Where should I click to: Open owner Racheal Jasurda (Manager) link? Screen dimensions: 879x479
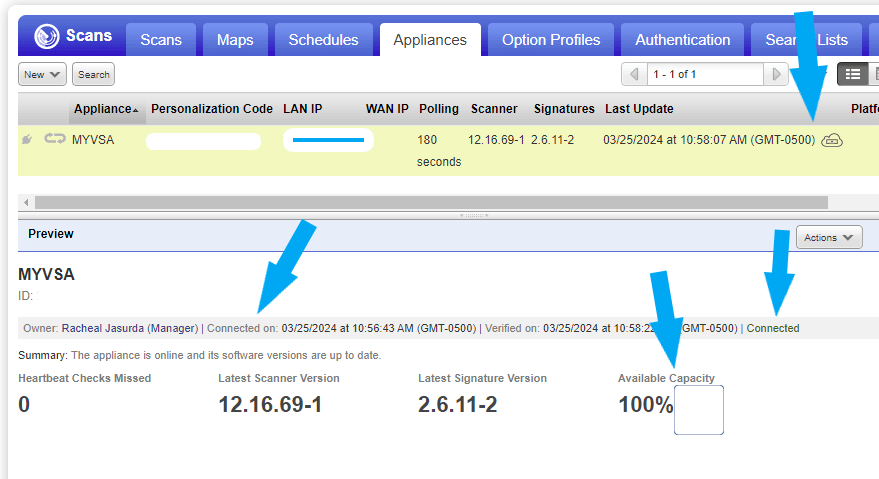coord(130,328)
